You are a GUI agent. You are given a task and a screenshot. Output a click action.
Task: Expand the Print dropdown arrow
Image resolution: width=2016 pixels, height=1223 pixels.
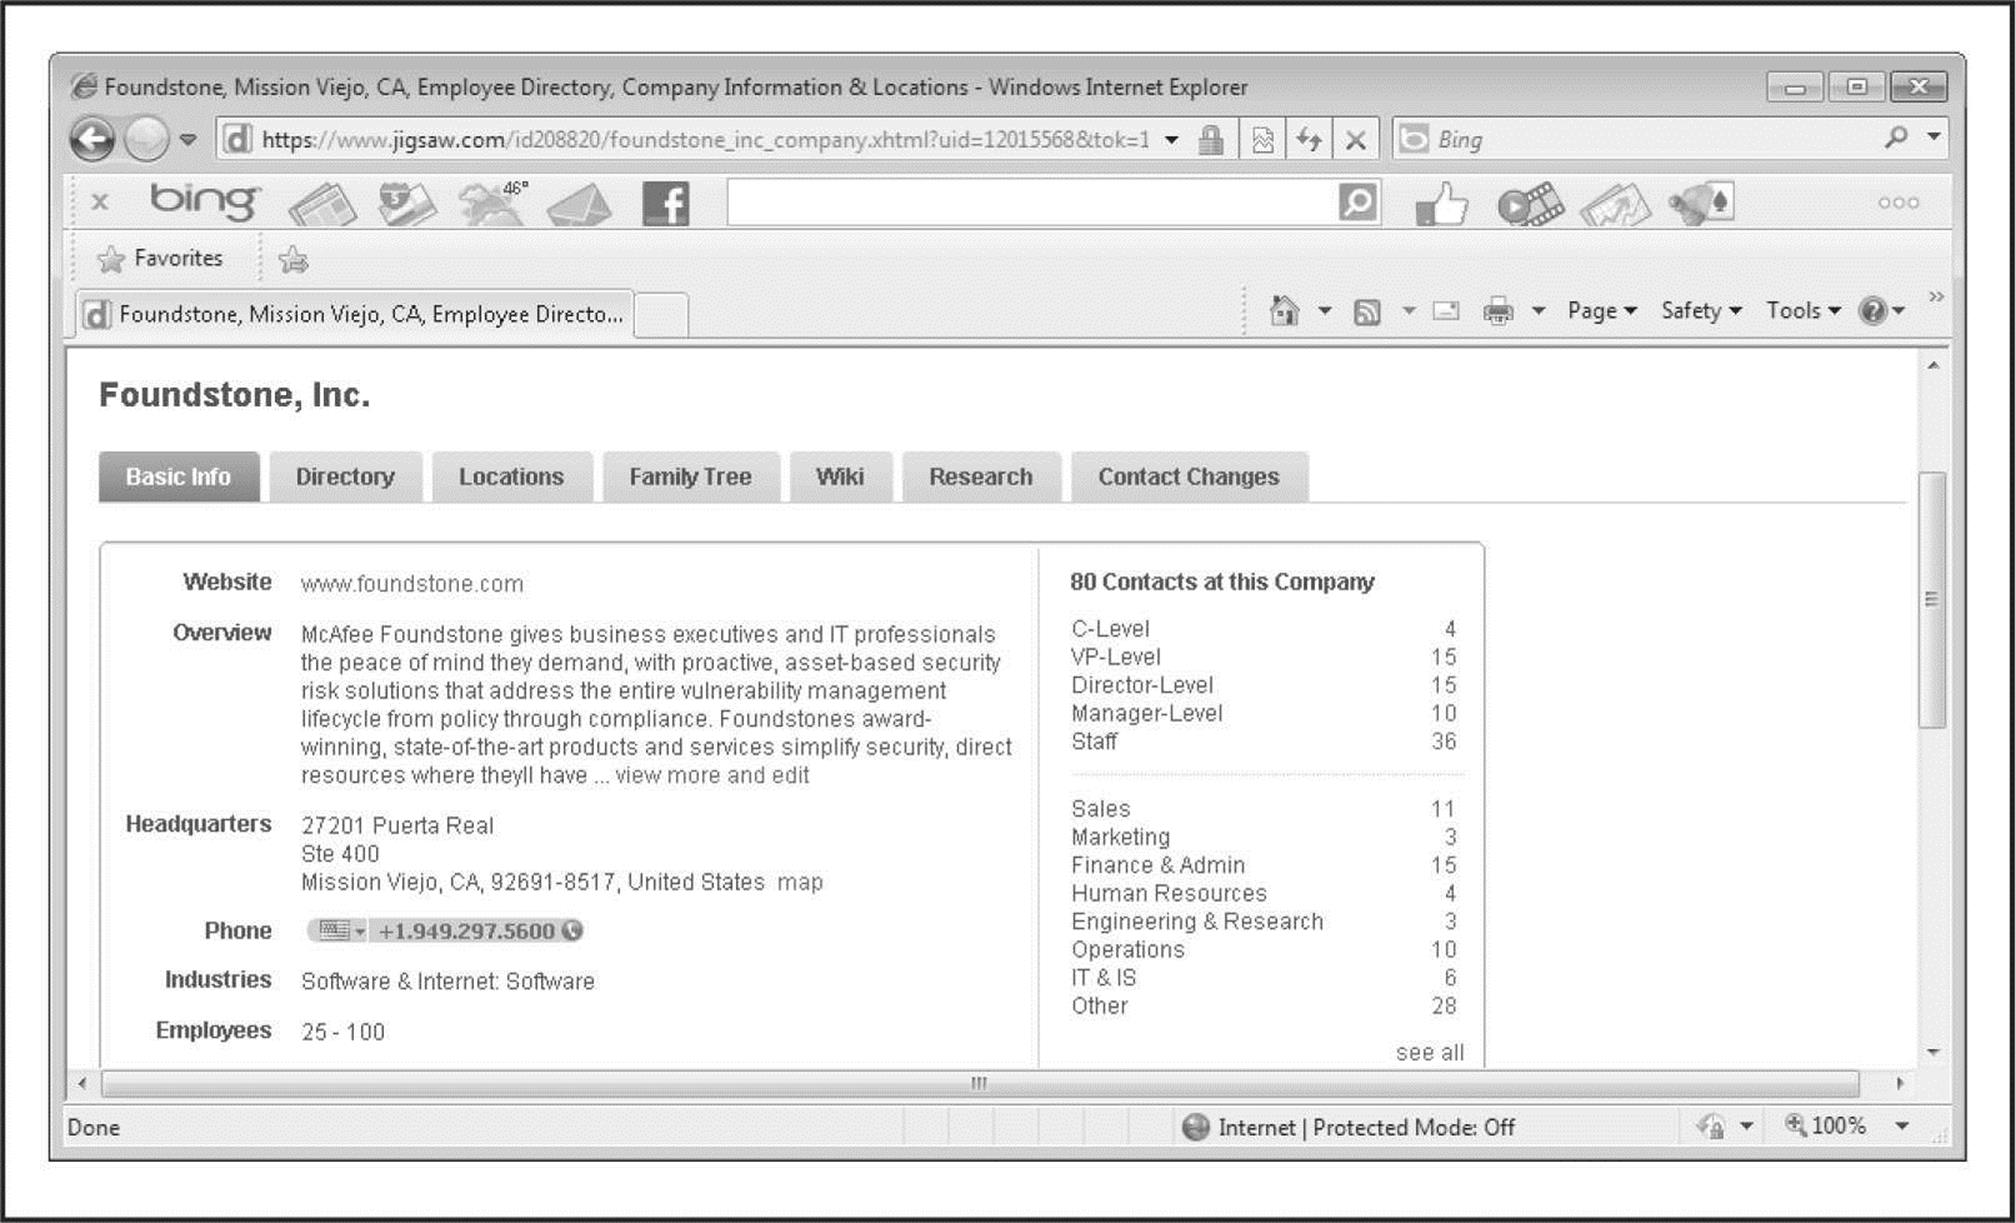coord(1538,312)
